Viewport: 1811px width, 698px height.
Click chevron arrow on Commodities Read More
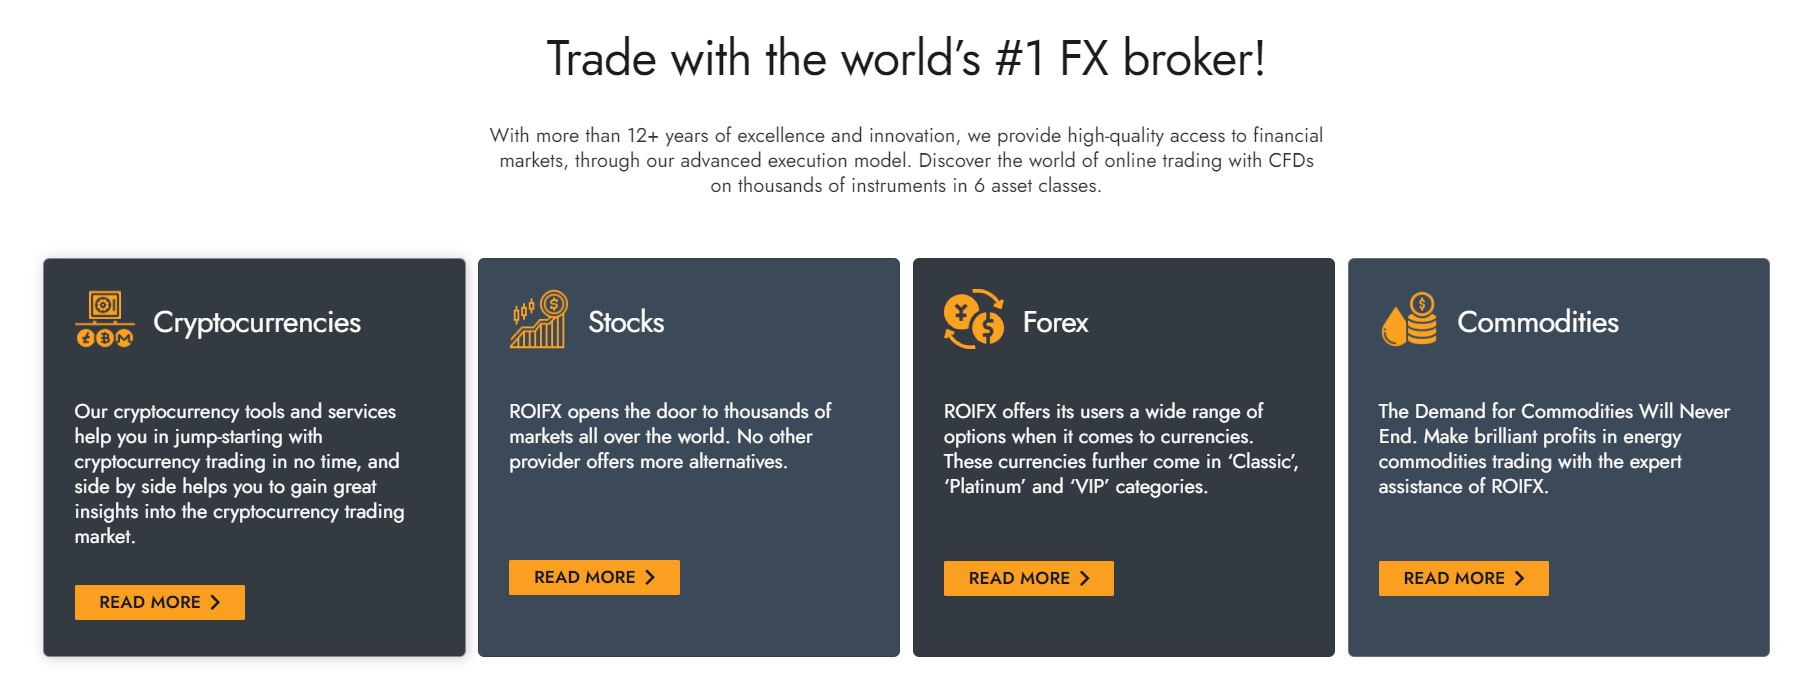[x=1519, y=578]
